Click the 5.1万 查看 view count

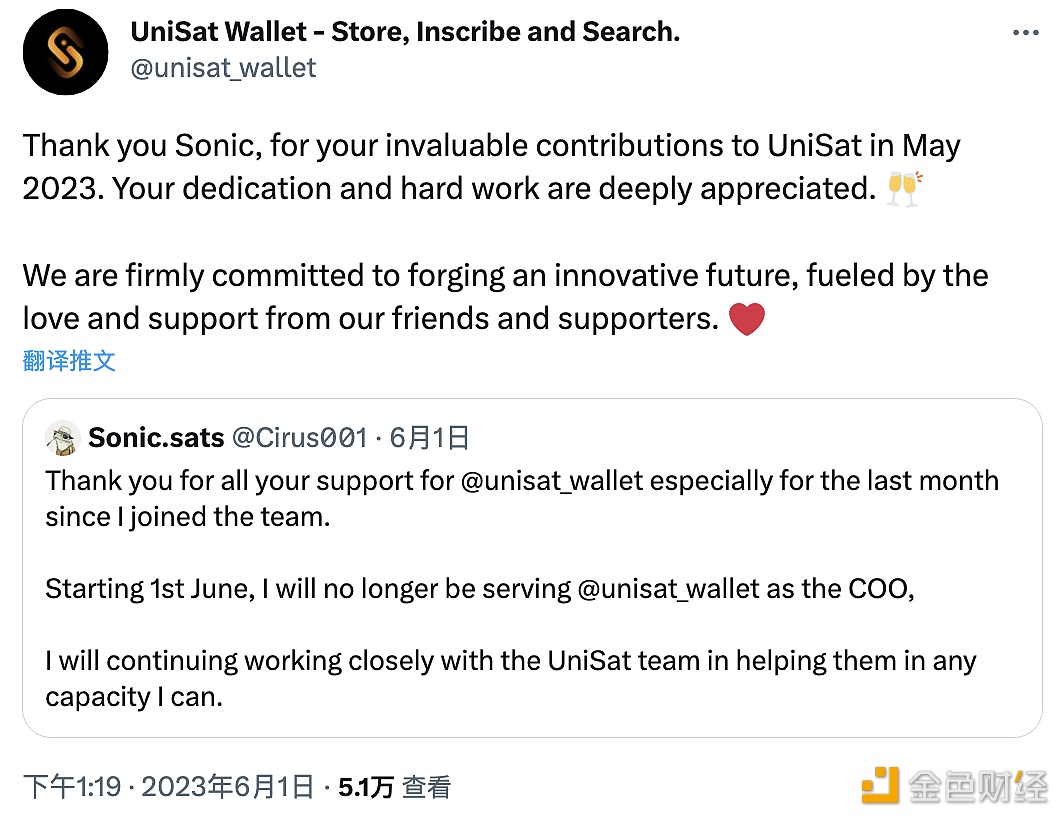394,787
